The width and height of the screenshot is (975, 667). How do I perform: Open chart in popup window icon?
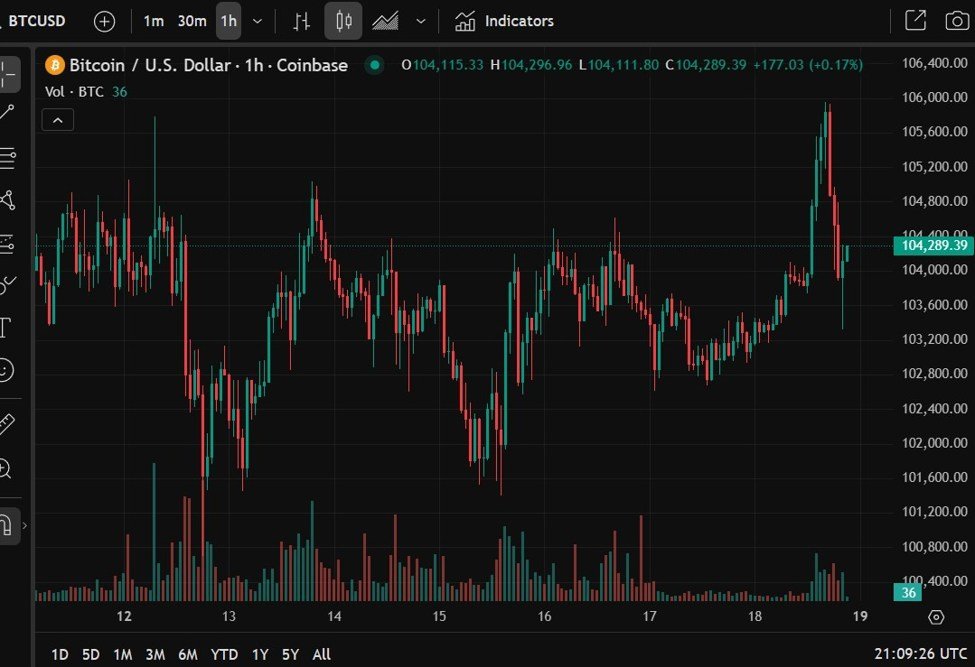pyautogui.click(x=914, y=21)
